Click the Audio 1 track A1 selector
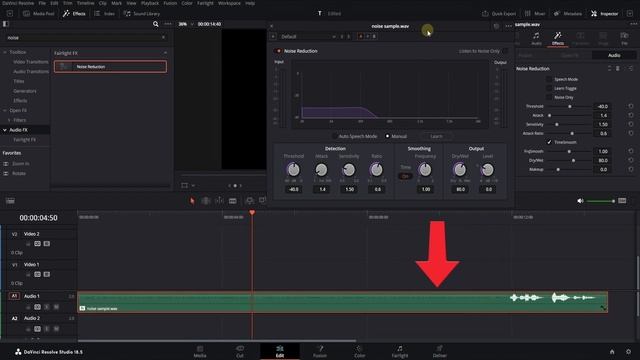Screen dimensions: 640x360 (14, 296)
